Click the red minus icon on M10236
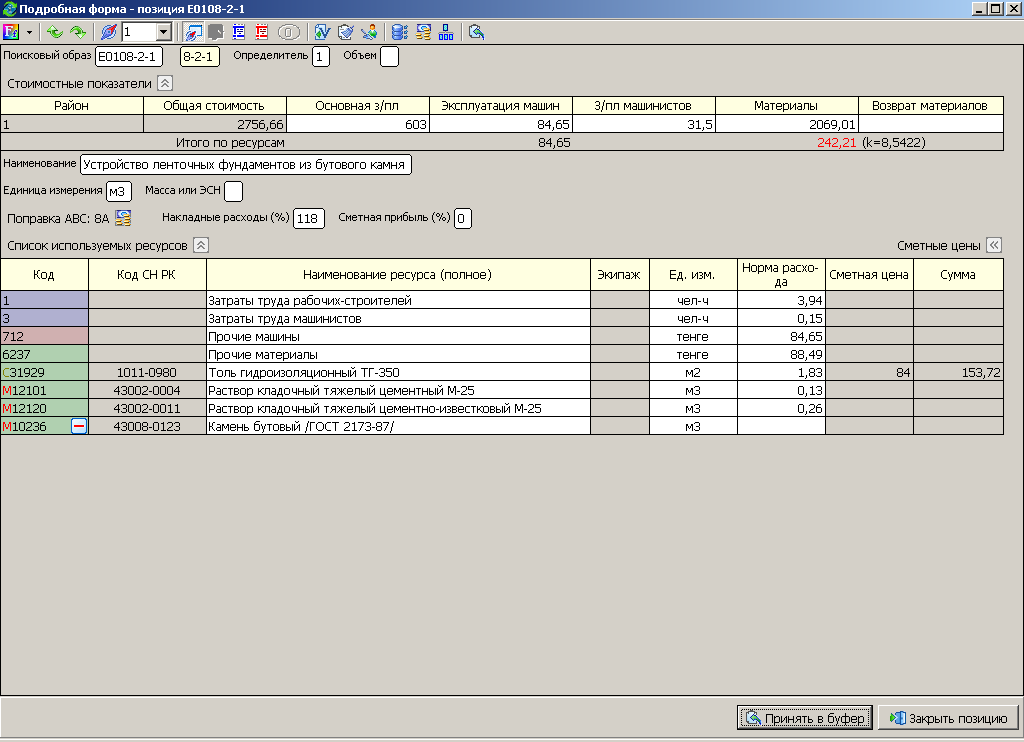This screenshot has width=1024, height=742. pyautogui.click(x=78, y=427)
